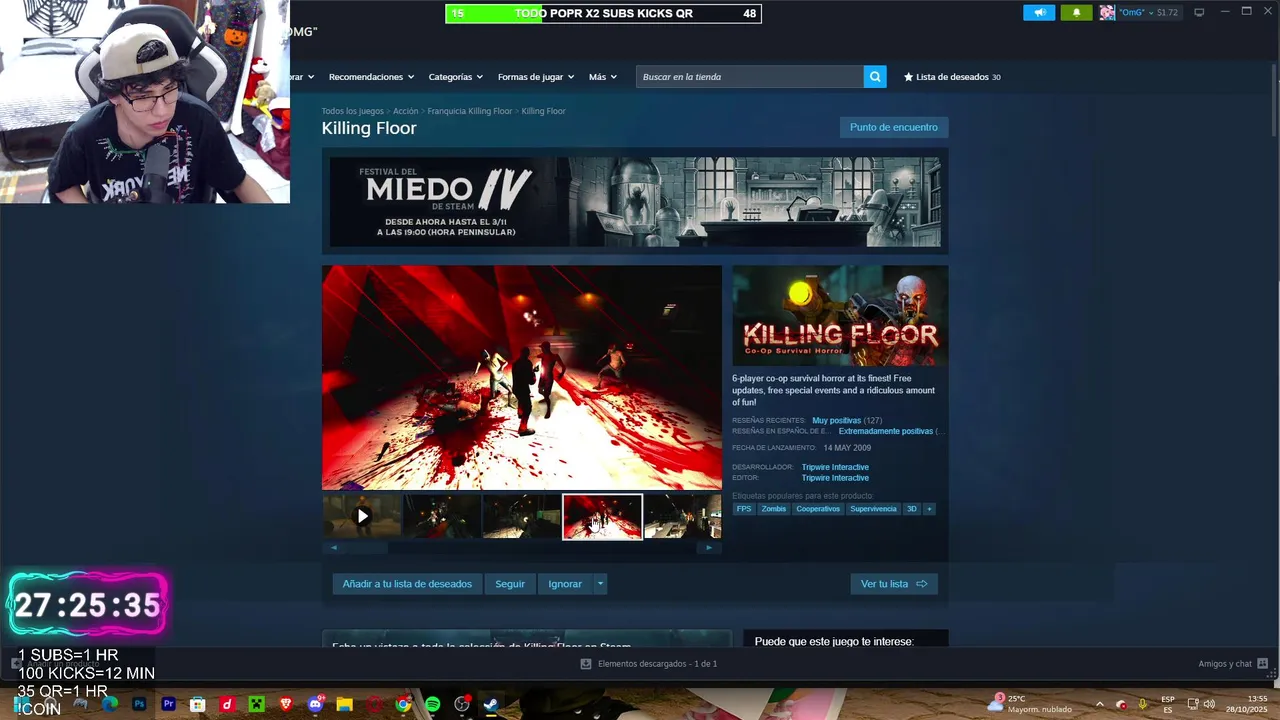This screenshot has width=1280, height=720.
Task: Open "Elementos descargados" downloads status
Action: click(x=648, y=664)
